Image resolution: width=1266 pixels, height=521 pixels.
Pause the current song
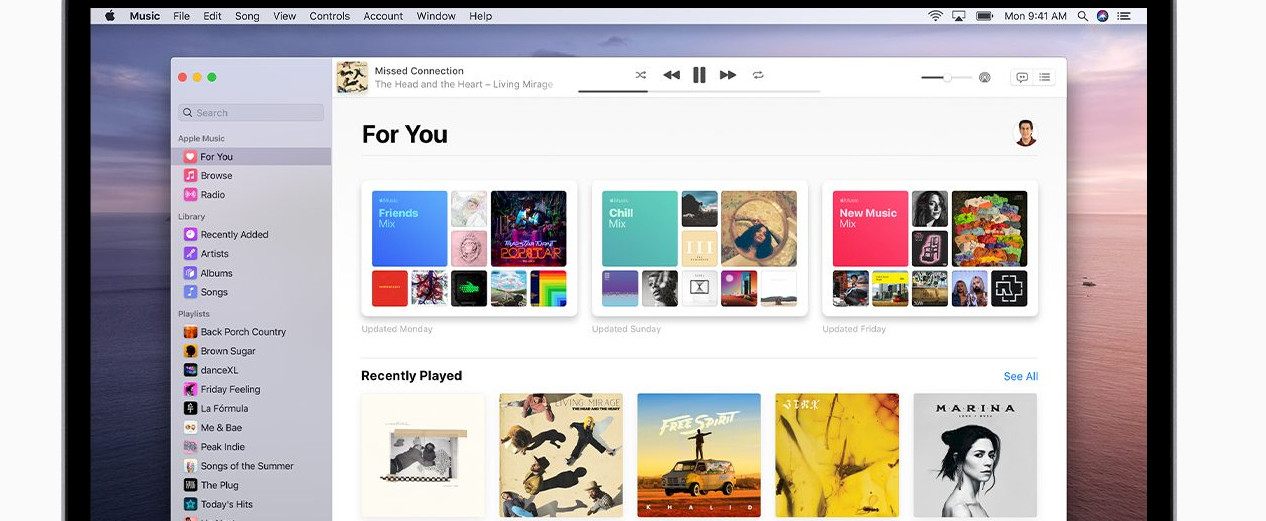pos(699,75)
